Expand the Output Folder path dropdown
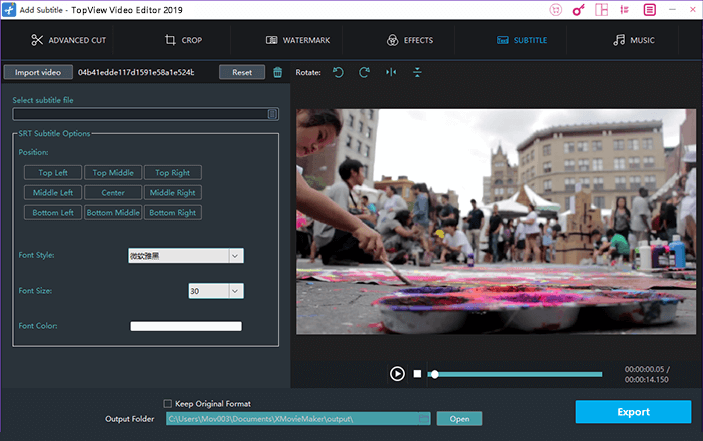 (x=424, y=418)
